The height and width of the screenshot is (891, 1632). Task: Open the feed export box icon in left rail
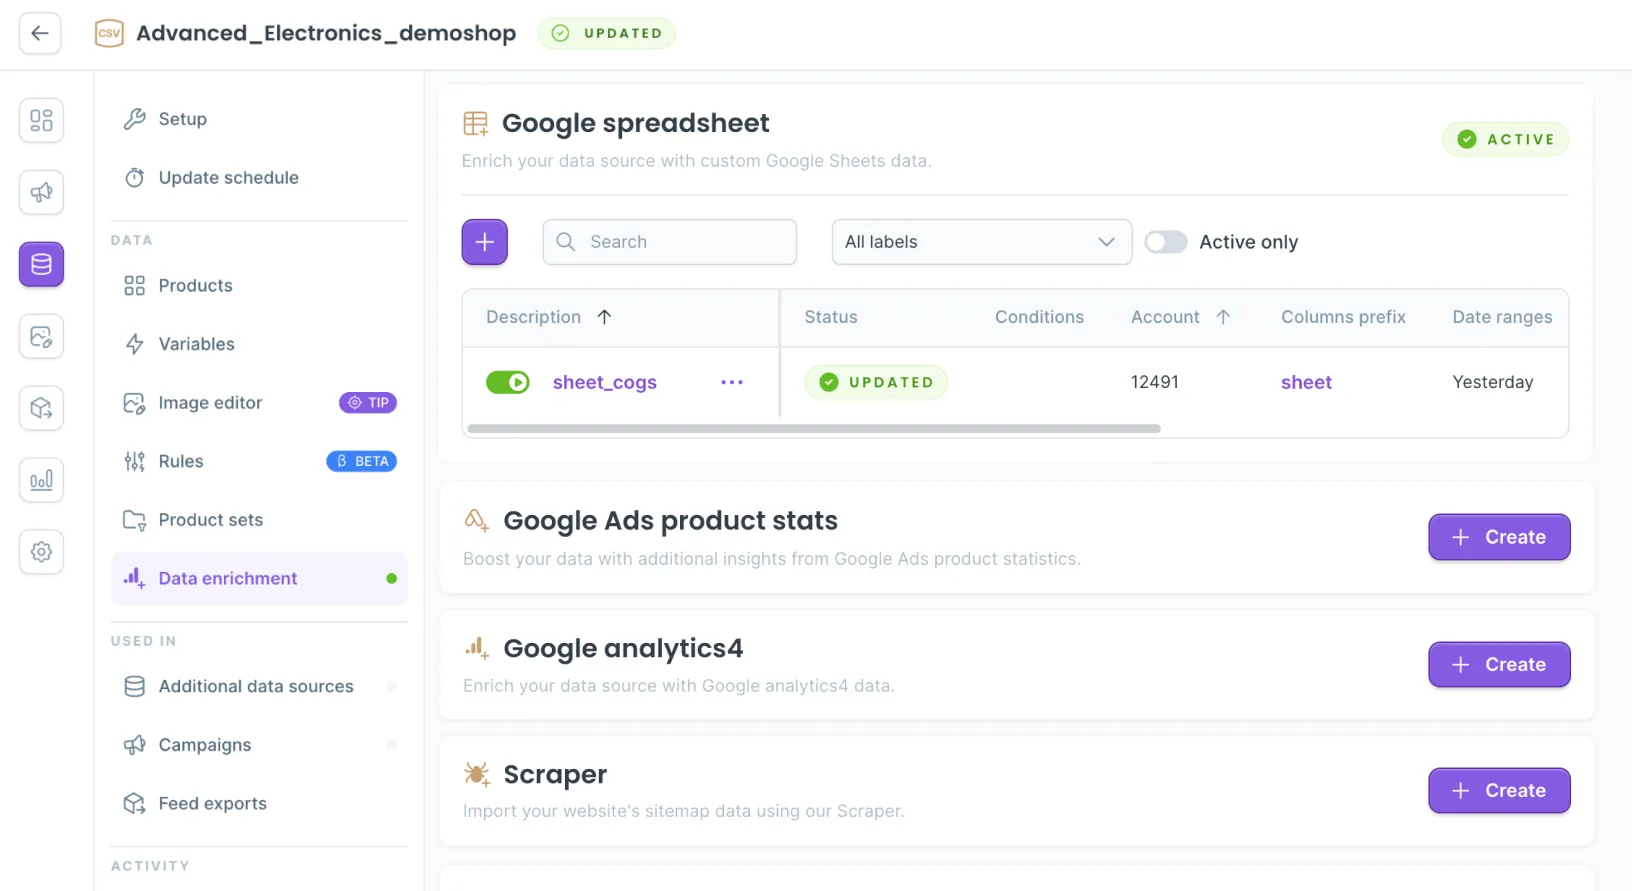(x=41, y=408)
